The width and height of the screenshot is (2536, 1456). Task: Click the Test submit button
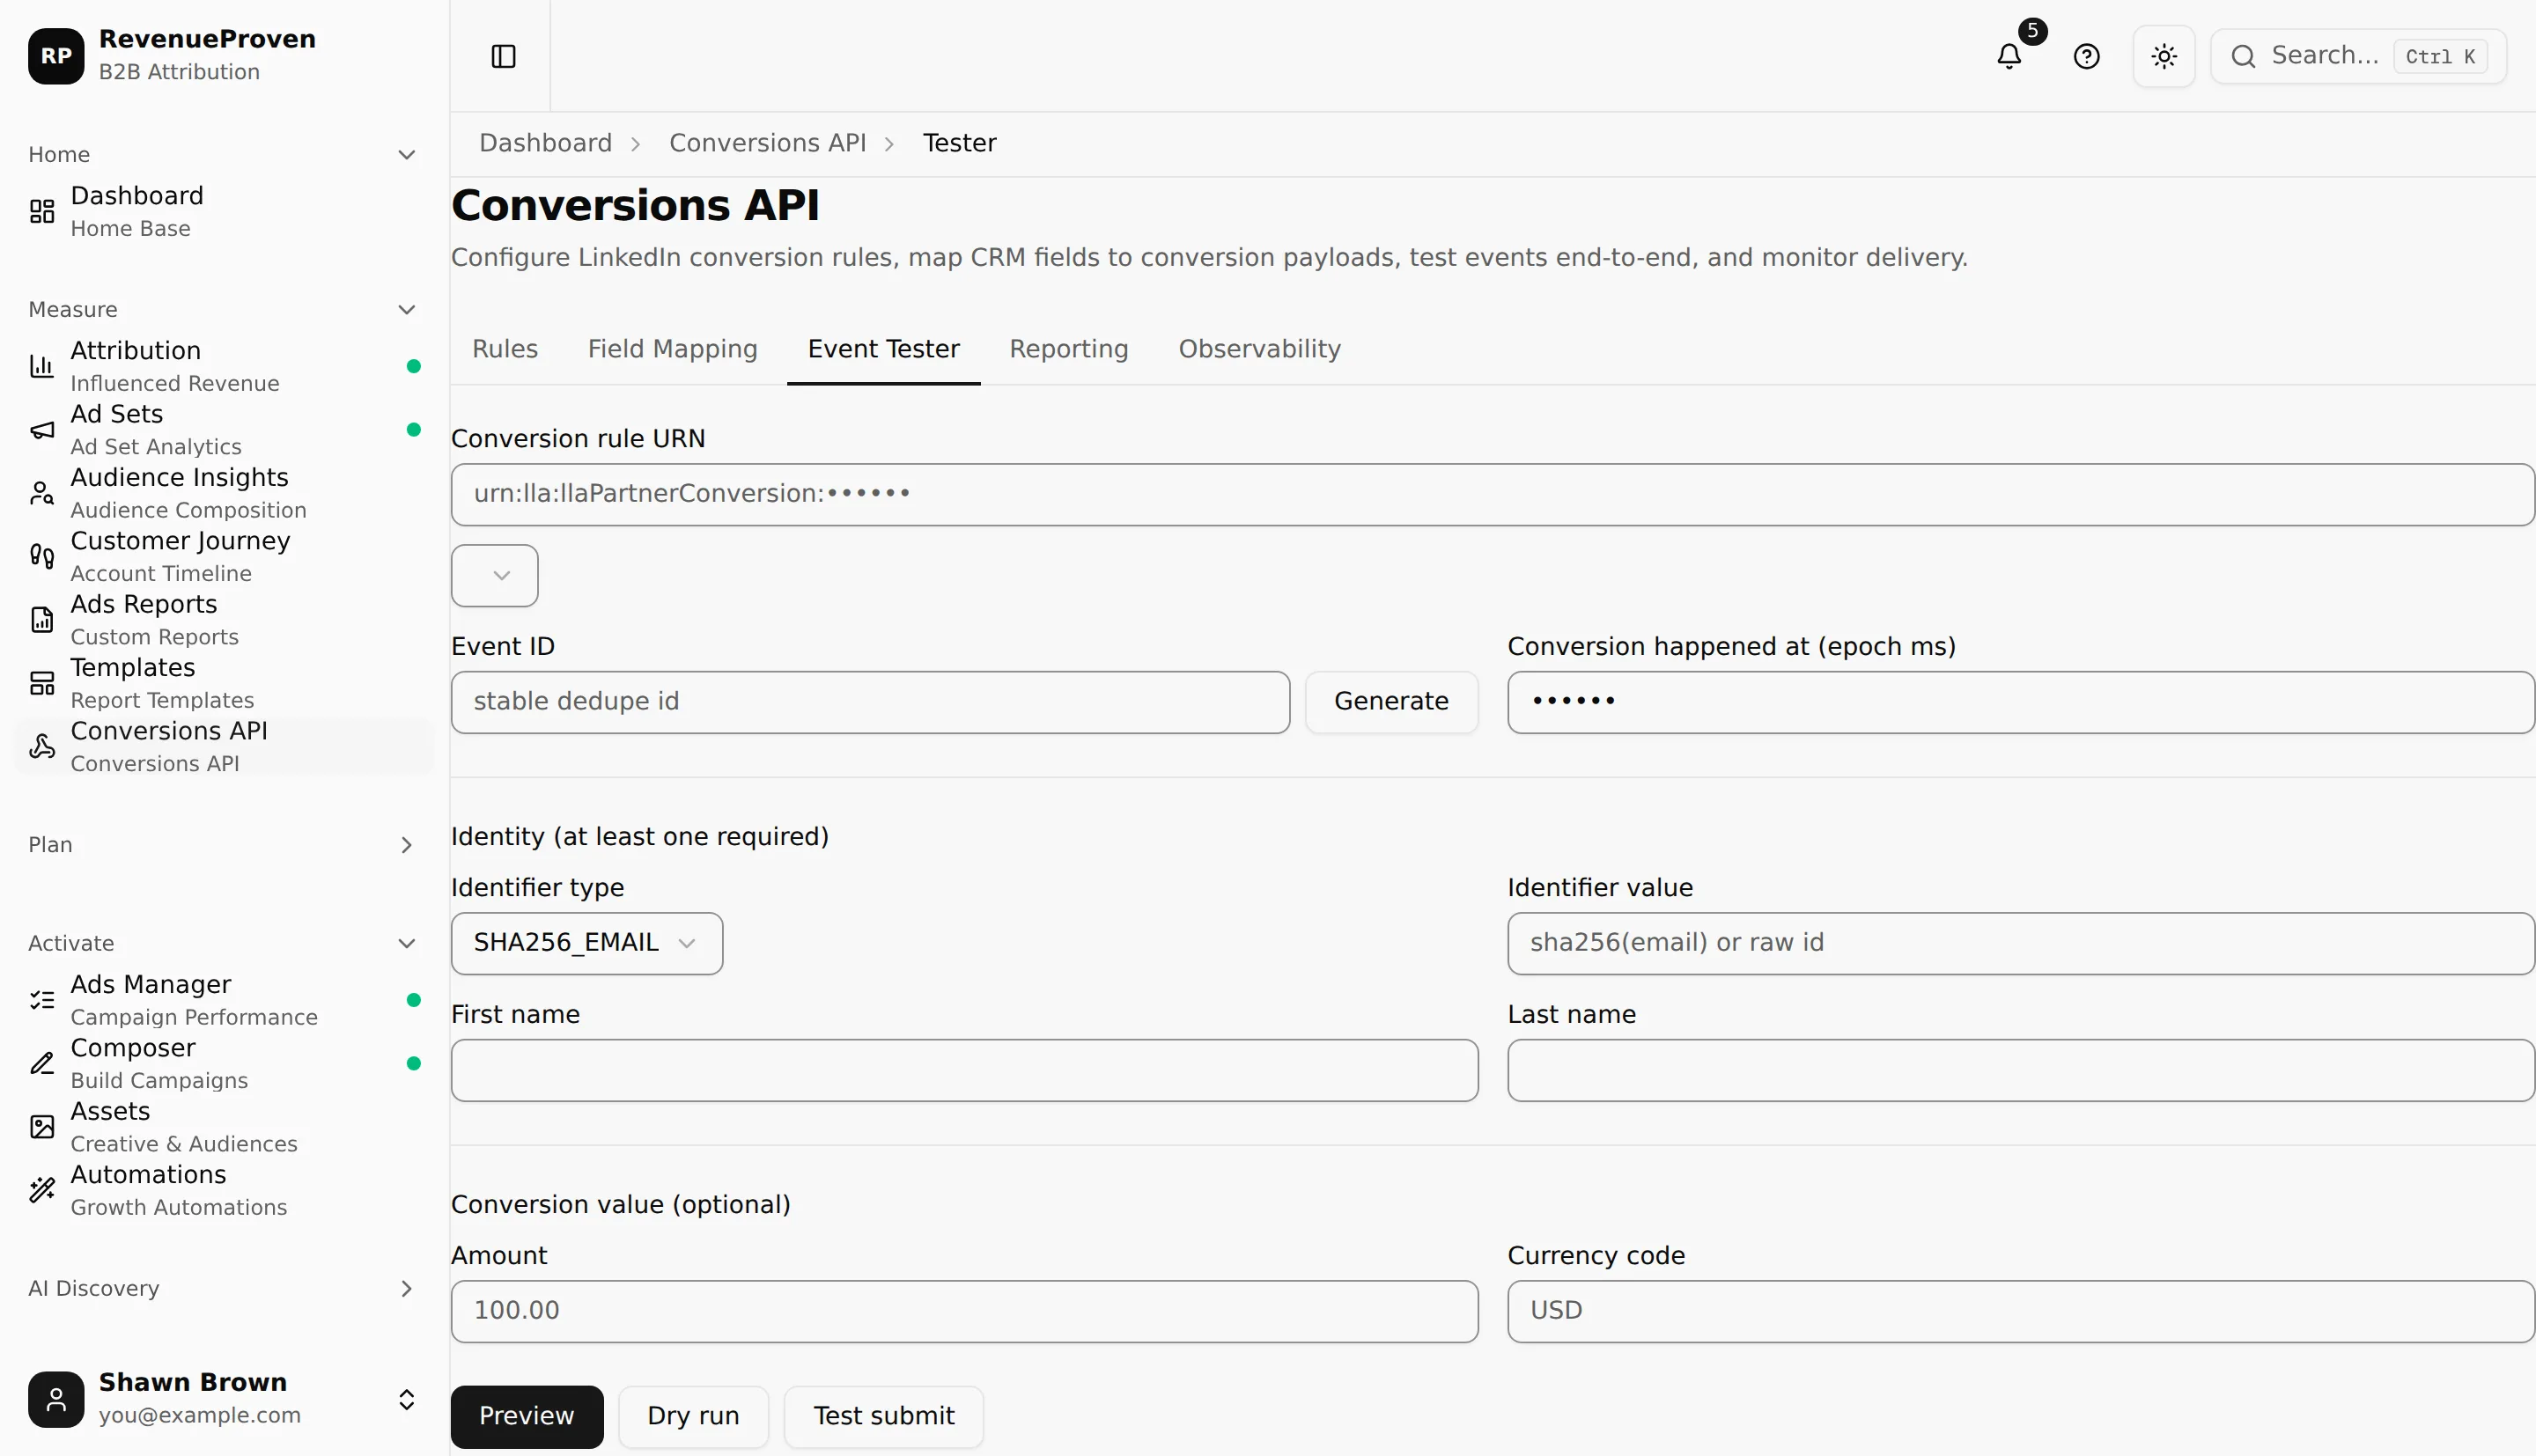(883, 1416)
